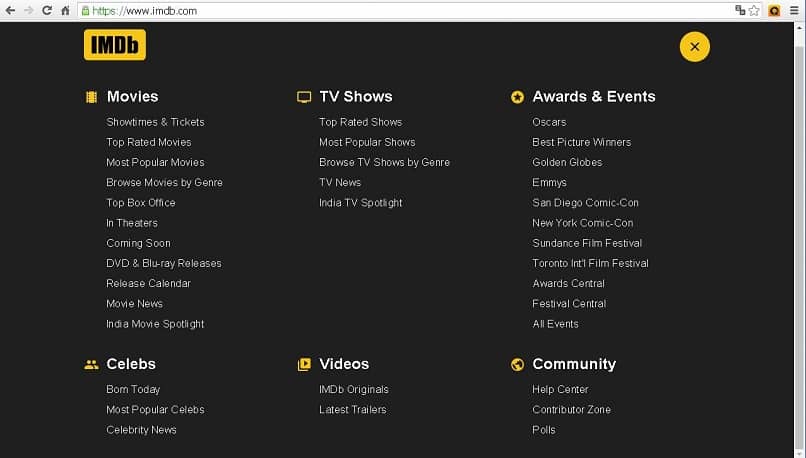
Task: Open Contributor Zone link
Action: (572, 410)
